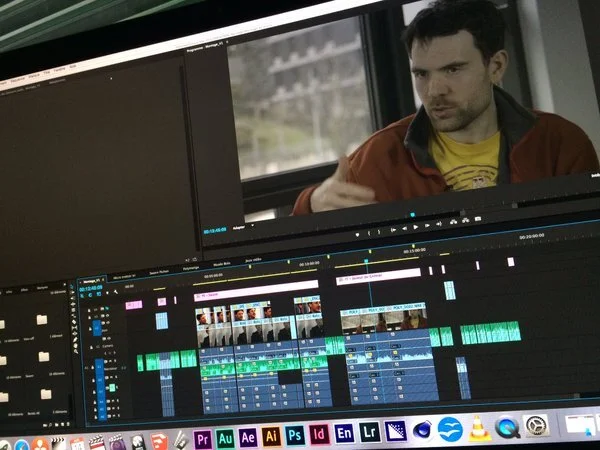Image resolution: width=600 pixels, height=450 pixels.
Task: Open After Effects from the Dock
Action: 248,437
